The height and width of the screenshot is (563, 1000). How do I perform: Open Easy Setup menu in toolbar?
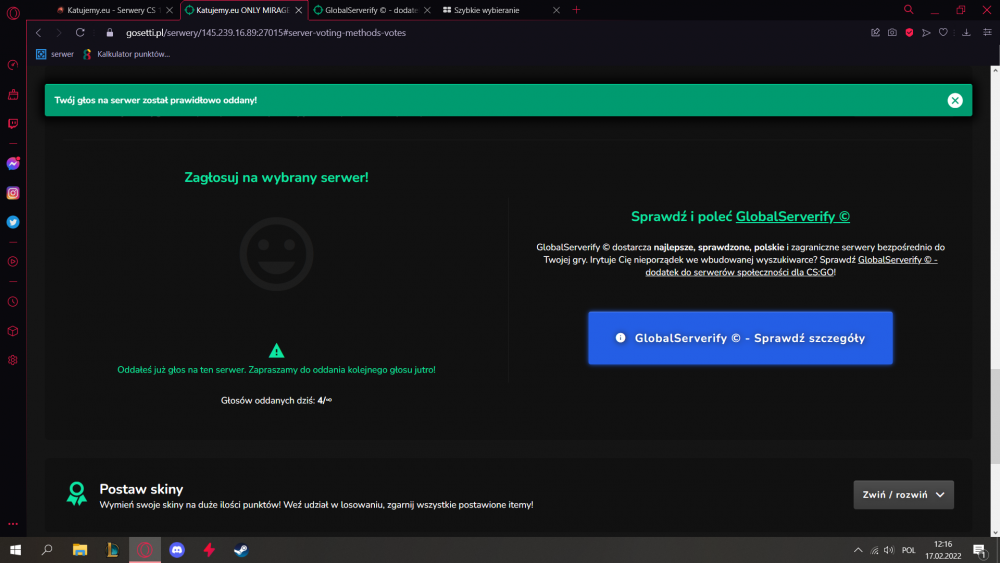[987, 33]
